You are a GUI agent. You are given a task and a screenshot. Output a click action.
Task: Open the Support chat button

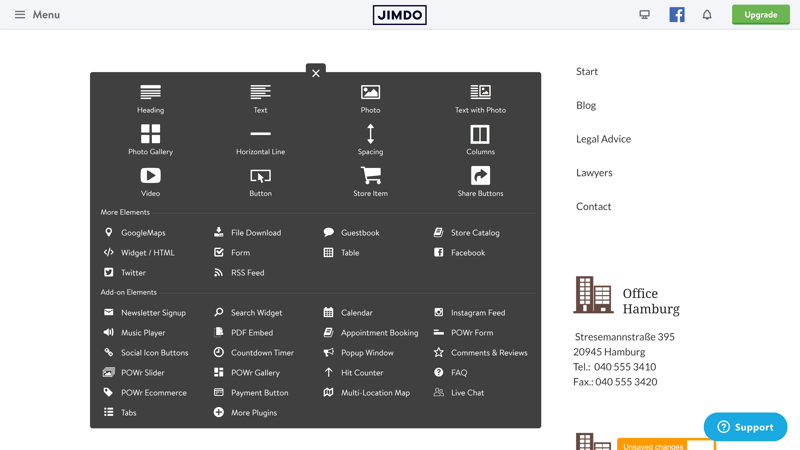coord(745,427)
